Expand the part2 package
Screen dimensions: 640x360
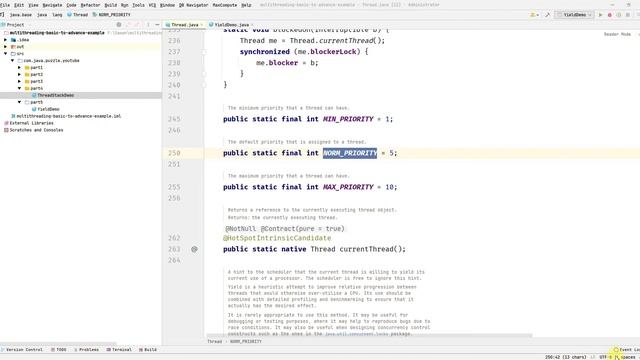click(20, 74)
